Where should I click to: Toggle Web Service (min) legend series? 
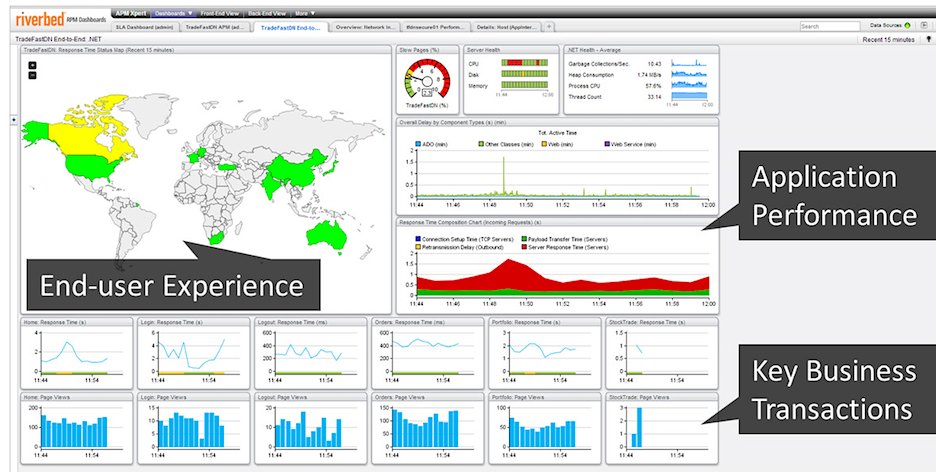[630, 145]
